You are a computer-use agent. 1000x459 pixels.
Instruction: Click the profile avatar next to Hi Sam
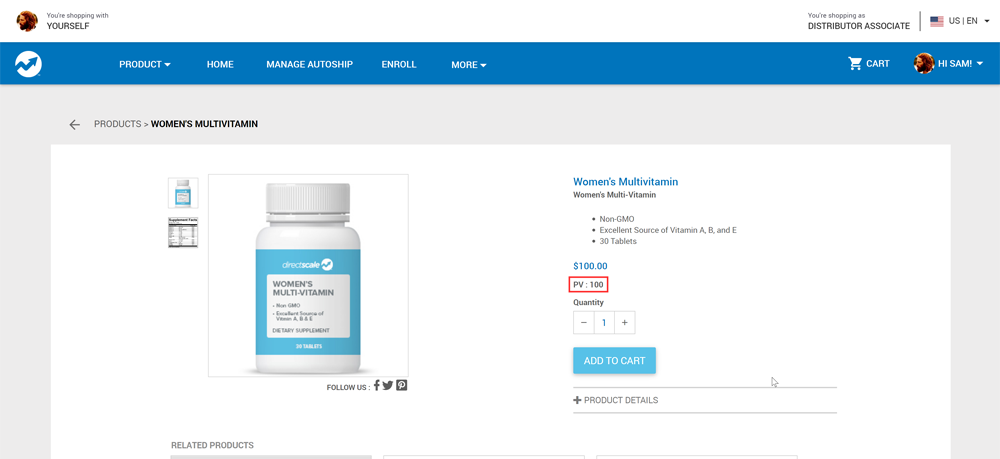923,64
